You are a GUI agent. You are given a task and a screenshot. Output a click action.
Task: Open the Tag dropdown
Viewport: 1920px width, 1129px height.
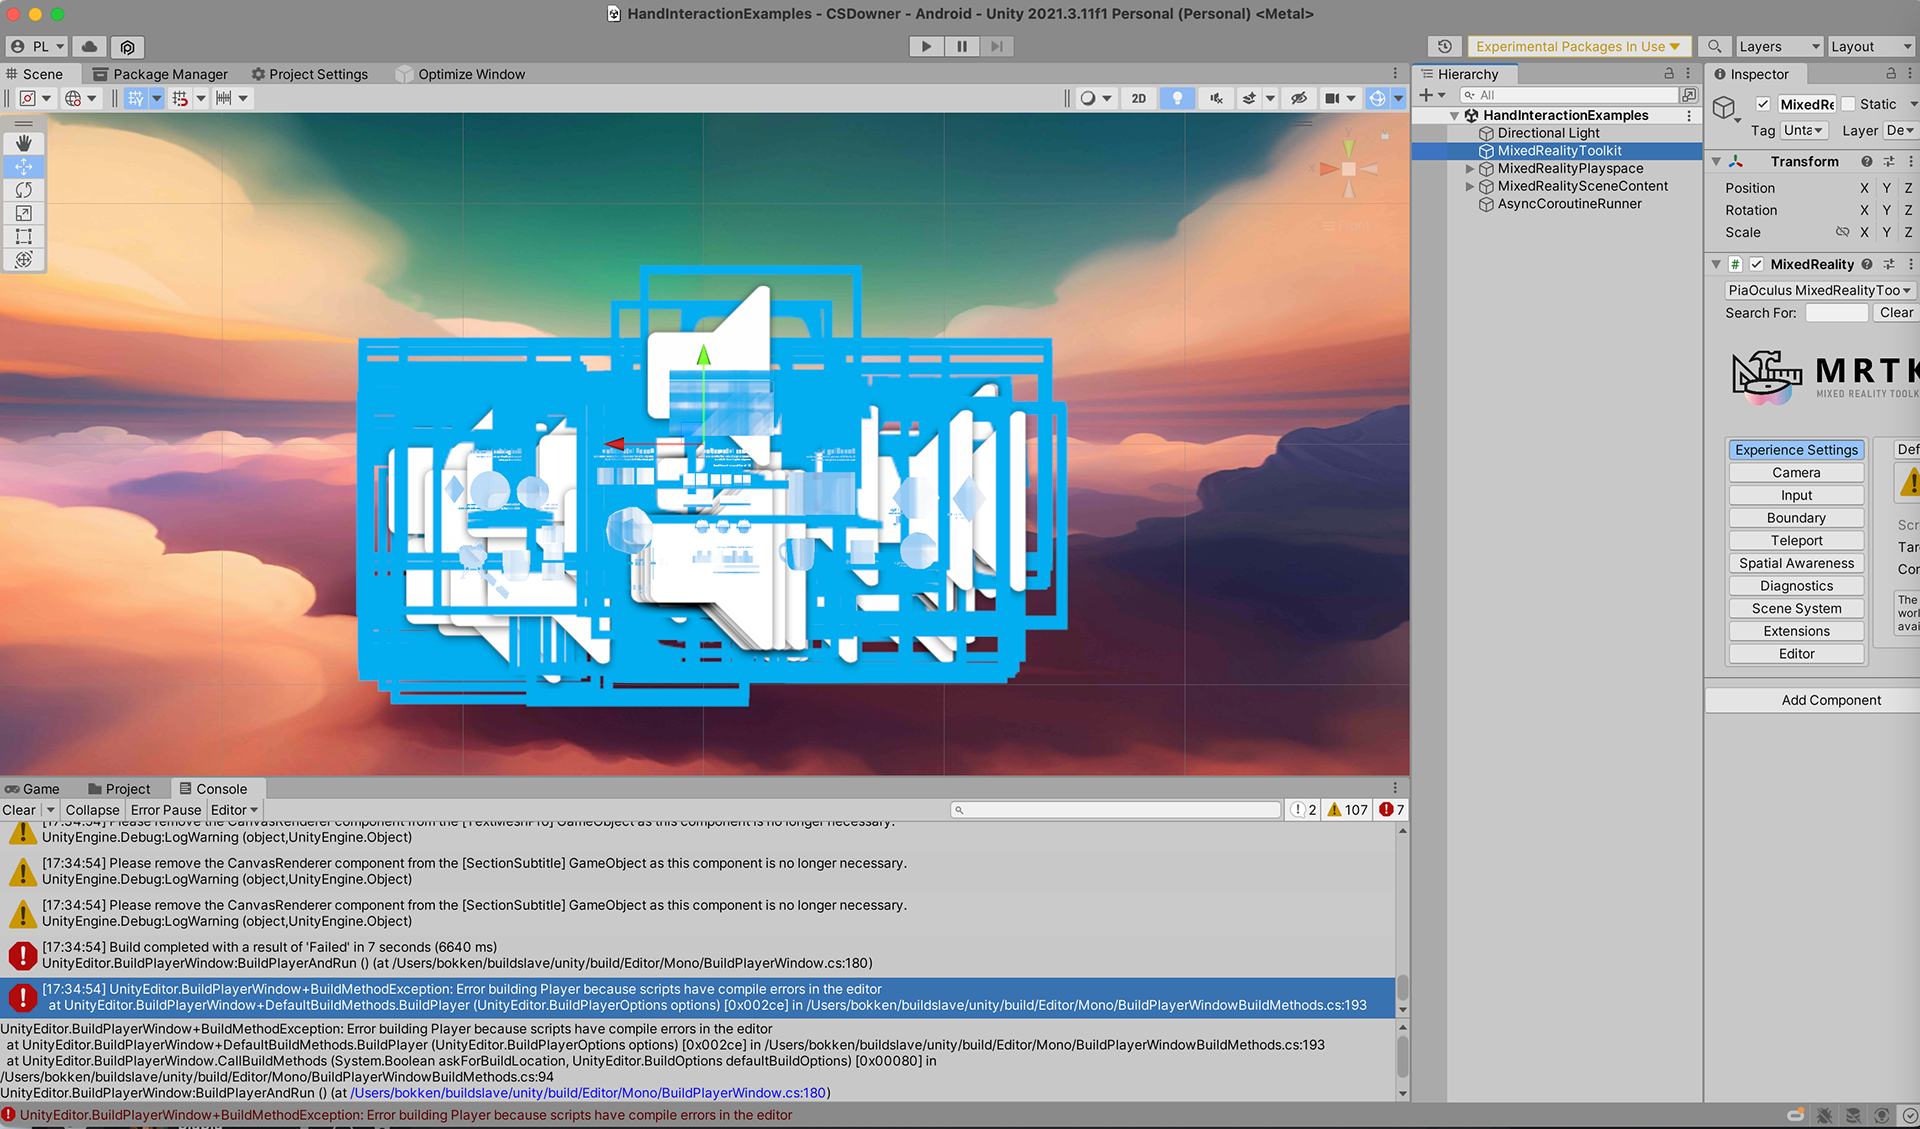pos(1803,130)
